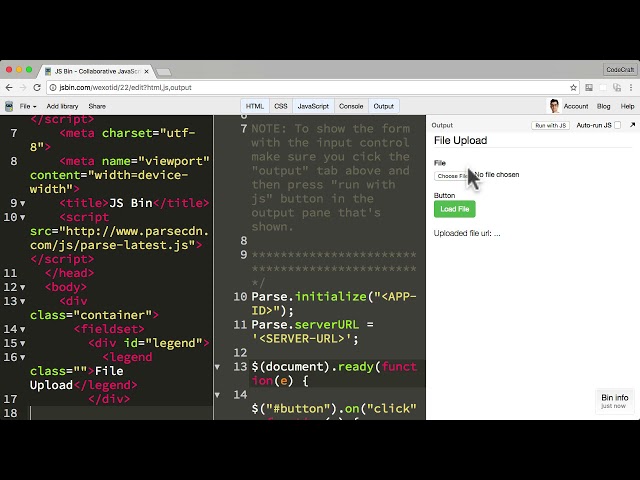Collapse HTML line 13 div fold

(22, 301)
